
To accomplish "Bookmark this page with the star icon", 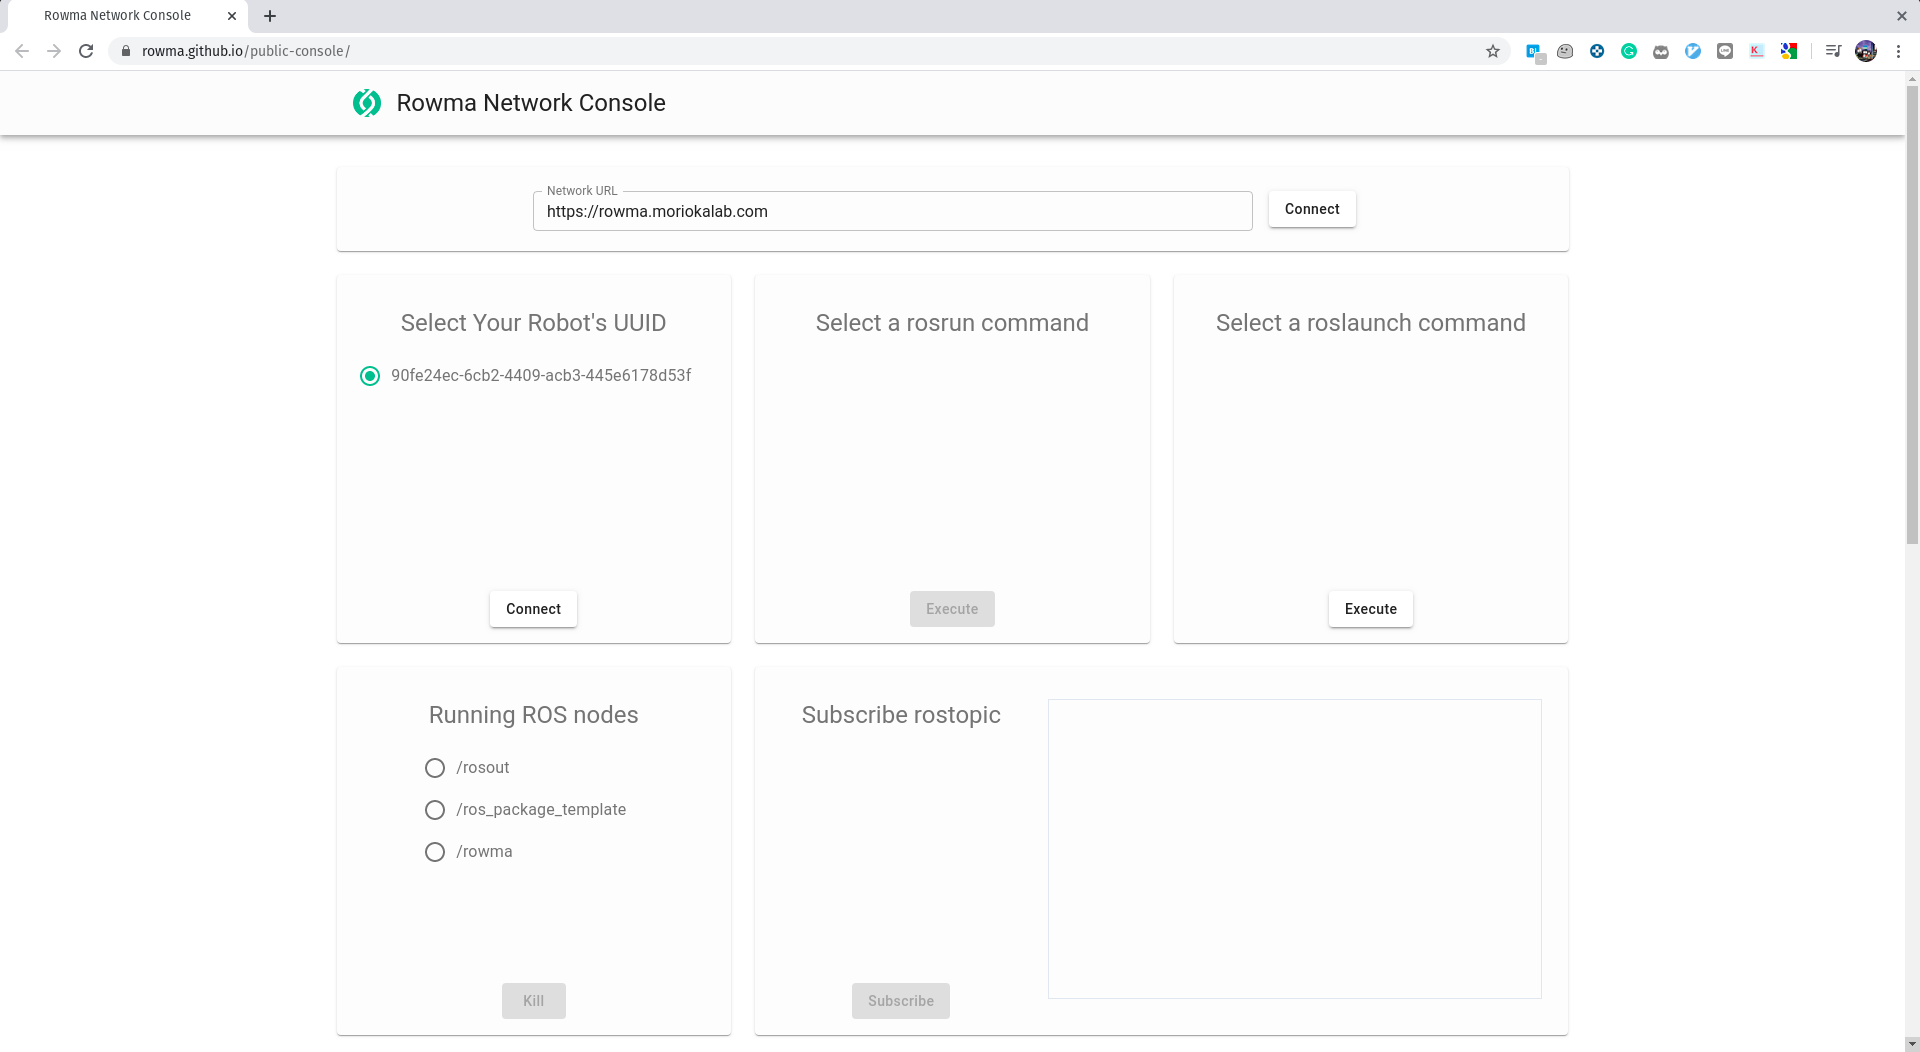I will (1493, 51).
